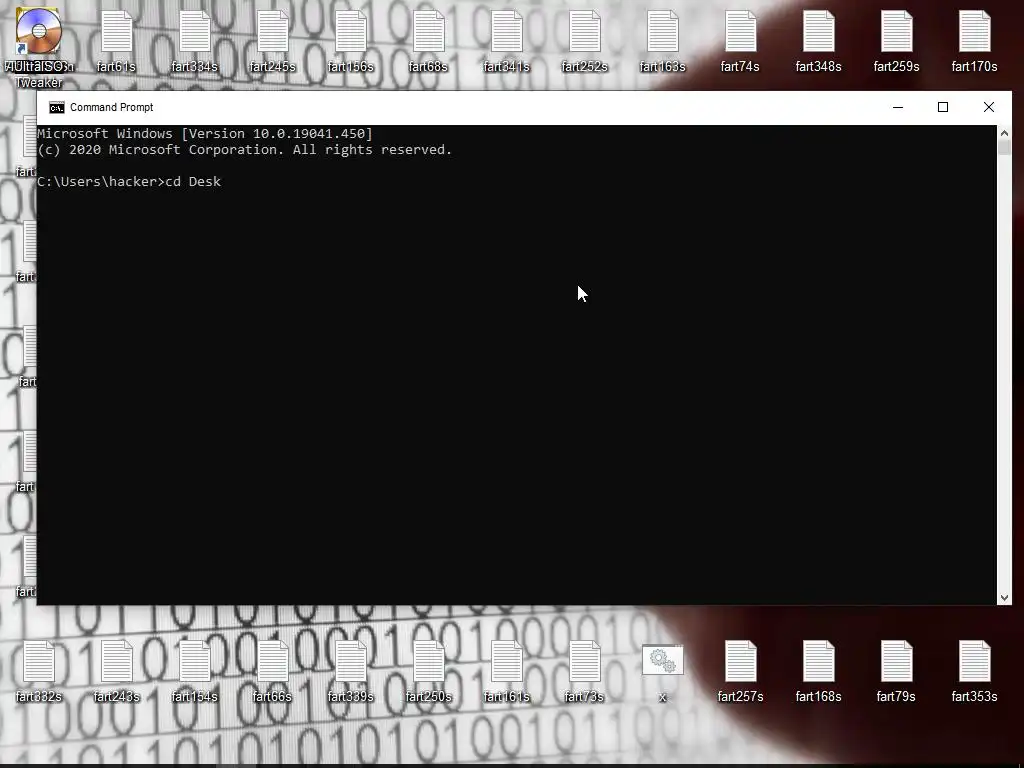1024x768 pixels.
Task: Click the Command Prompt scrollbar down arrow
Action: pos(1004,598)
